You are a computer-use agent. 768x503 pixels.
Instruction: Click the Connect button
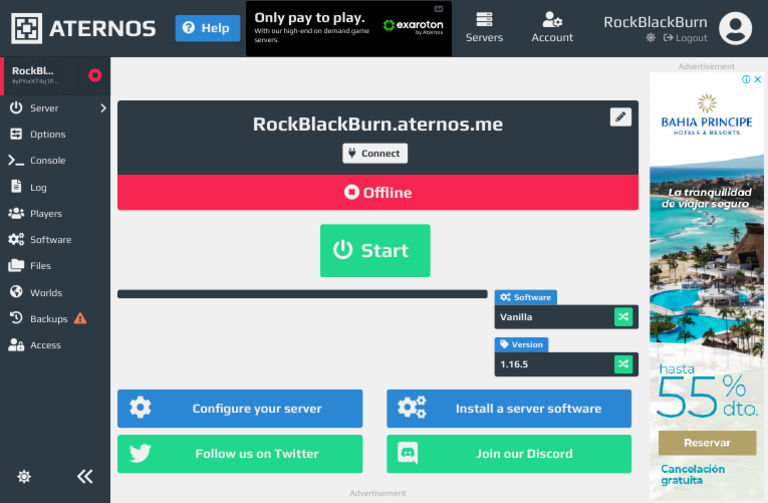coord(375,153)
